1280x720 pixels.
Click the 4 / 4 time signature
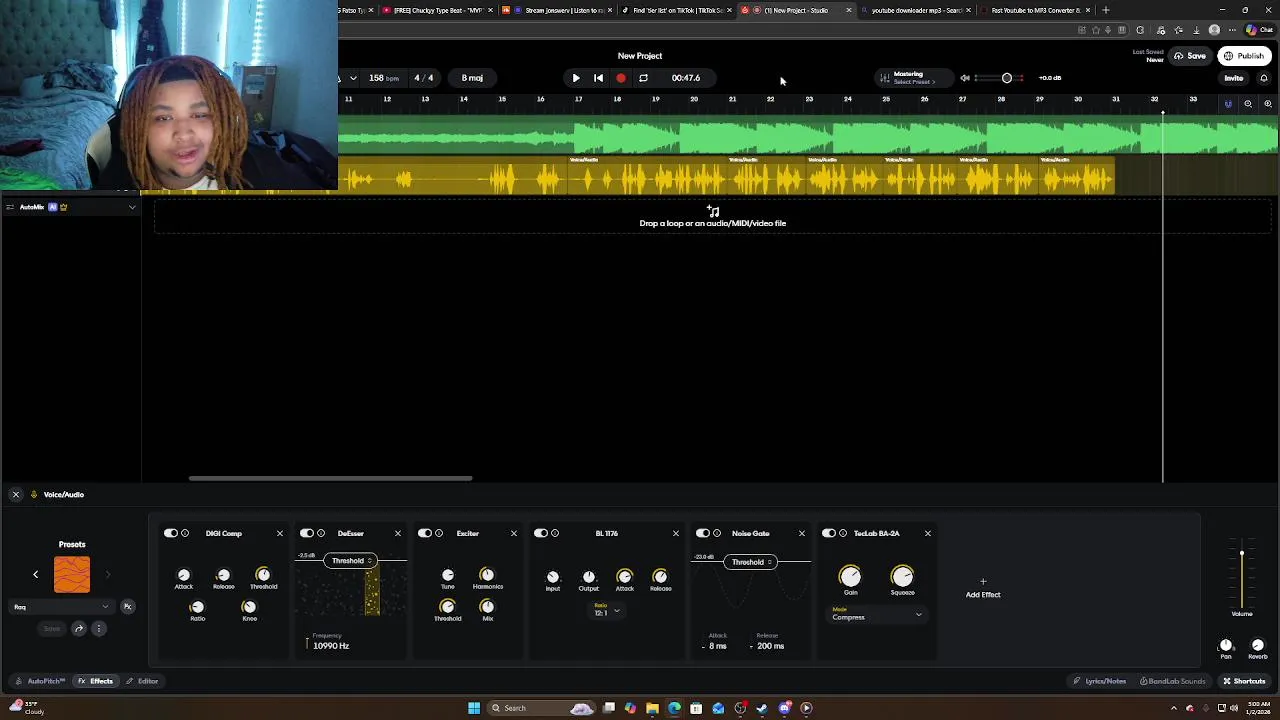pos(424,78)
